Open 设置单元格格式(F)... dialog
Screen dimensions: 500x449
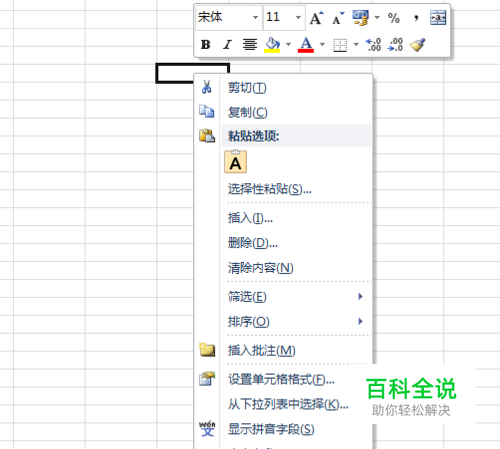(281, 379)
